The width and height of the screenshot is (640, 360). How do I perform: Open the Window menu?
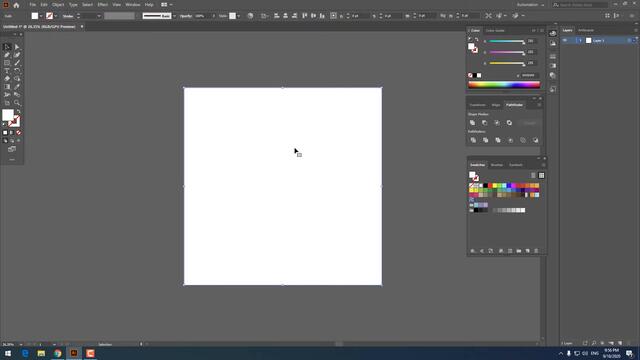133,4
